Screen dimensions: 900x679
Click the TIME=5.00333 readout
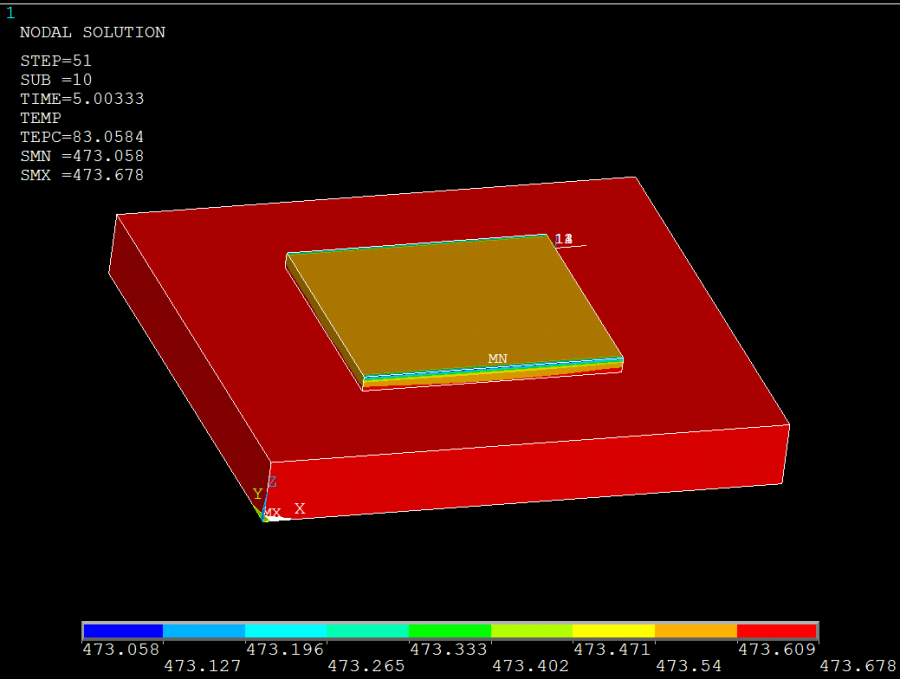[81, 99]
